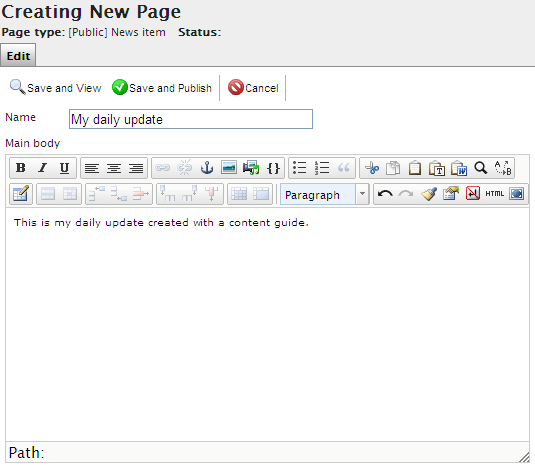Screen dimensions: 535x468
Task: Toggle bold formatting in the editor
Action: coord(21,168)
